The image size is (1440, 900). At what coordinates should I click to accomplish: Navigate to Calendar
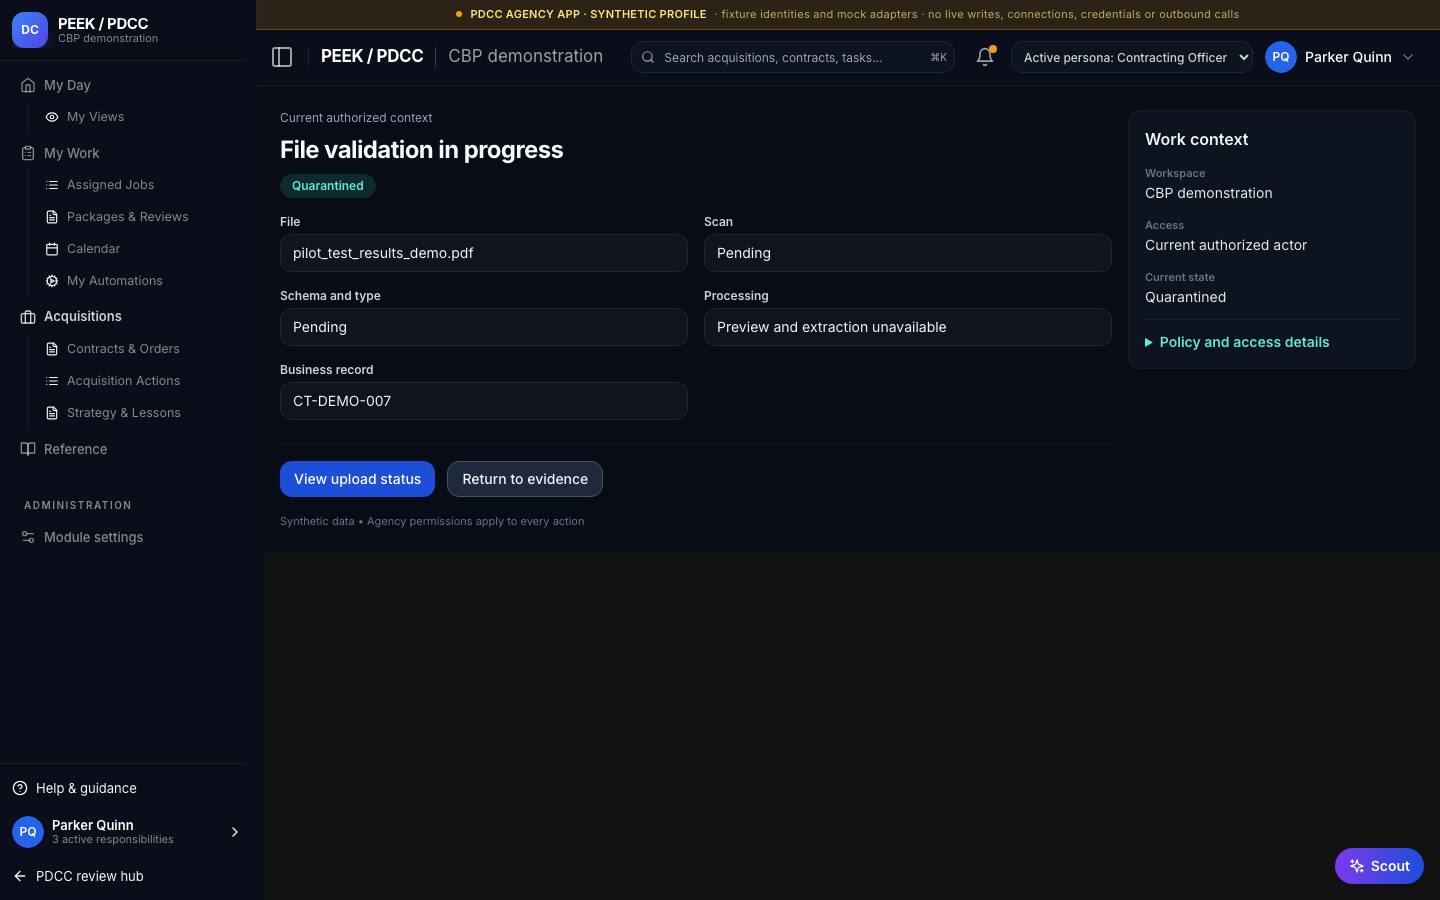(x=93, y=249)
